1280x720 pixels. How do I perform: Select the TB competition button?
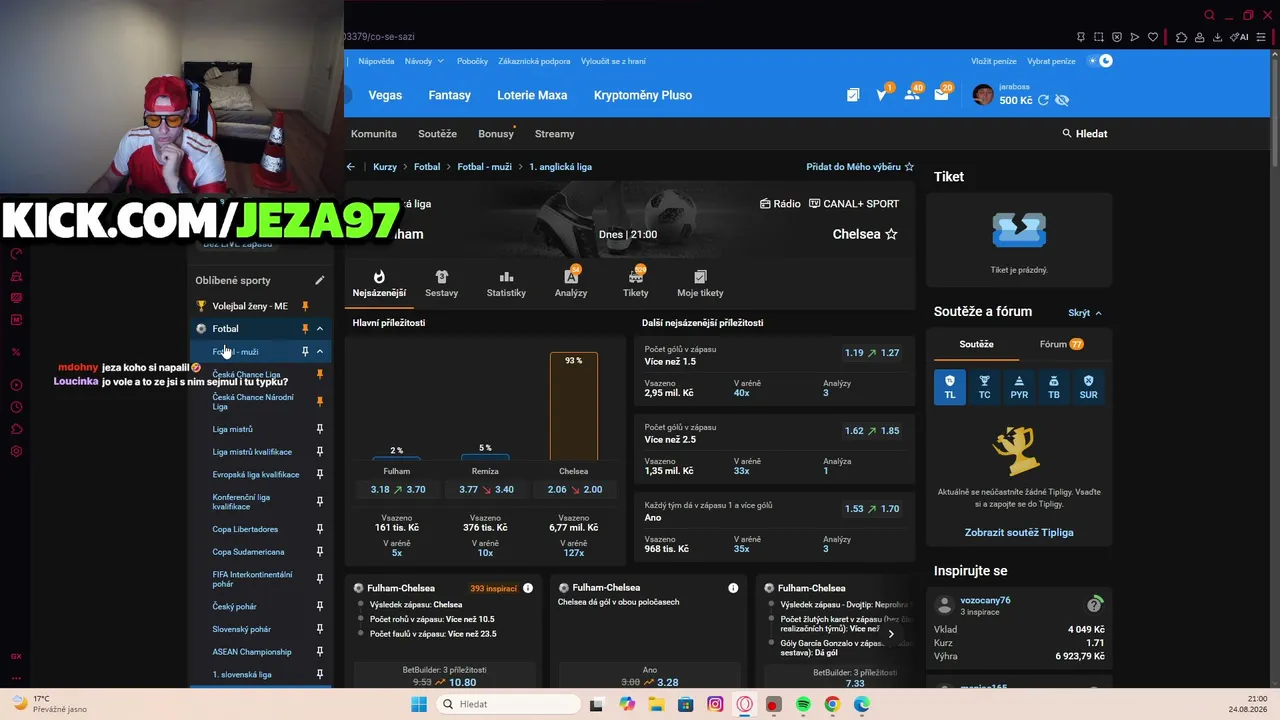[x=1054, y=387]
